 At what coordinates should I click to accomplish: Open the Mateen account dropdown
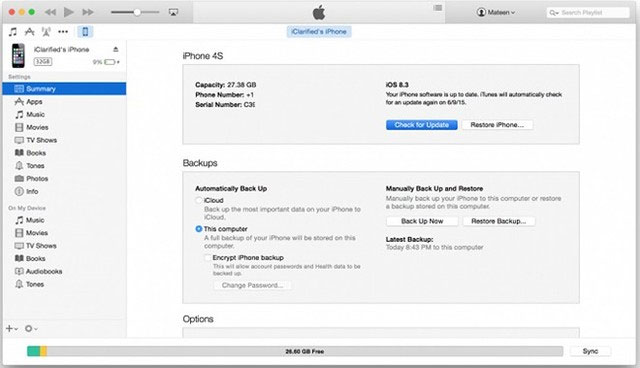click(496, 12)
